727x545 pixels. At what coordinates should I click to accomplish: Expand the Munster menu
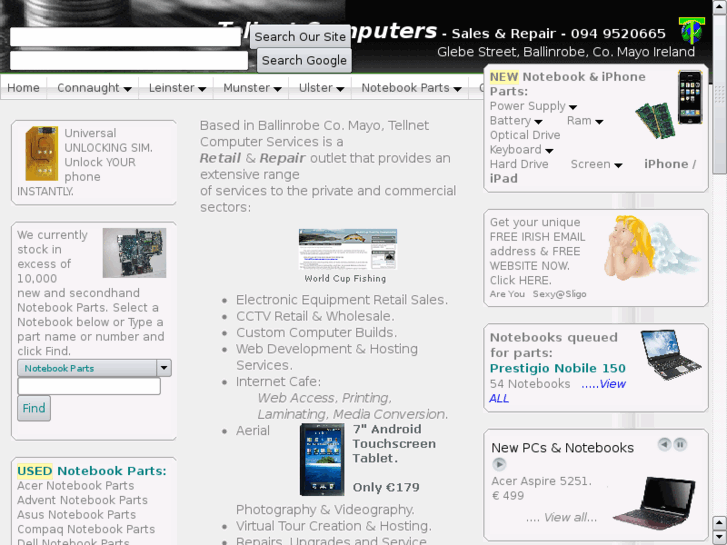pos(252,88)
